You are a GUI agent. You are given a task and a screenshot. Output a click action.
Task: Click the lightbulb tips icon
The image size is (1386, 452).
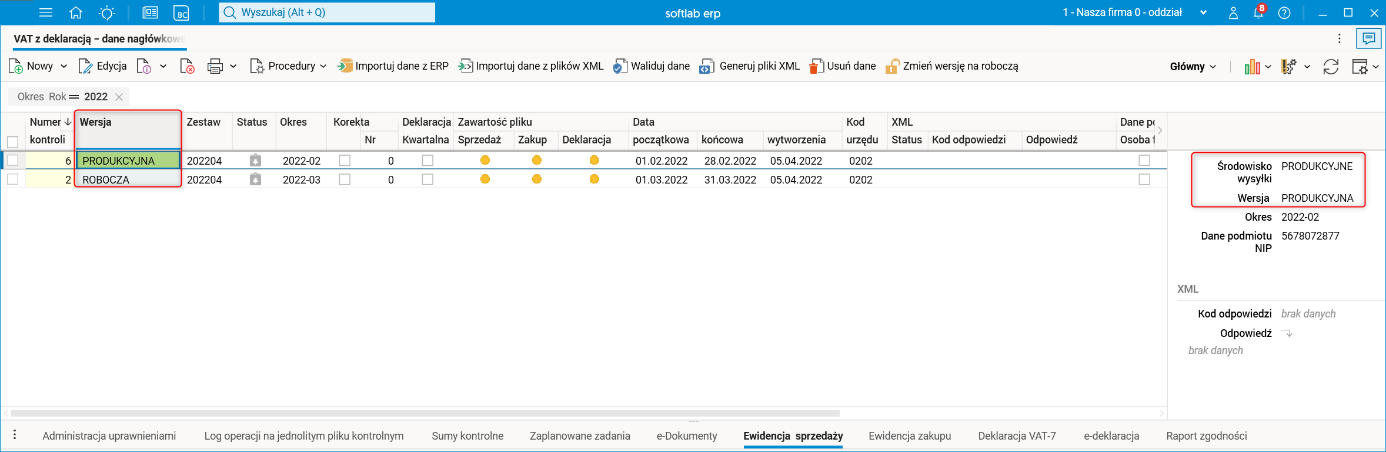(x=107, y=13)
